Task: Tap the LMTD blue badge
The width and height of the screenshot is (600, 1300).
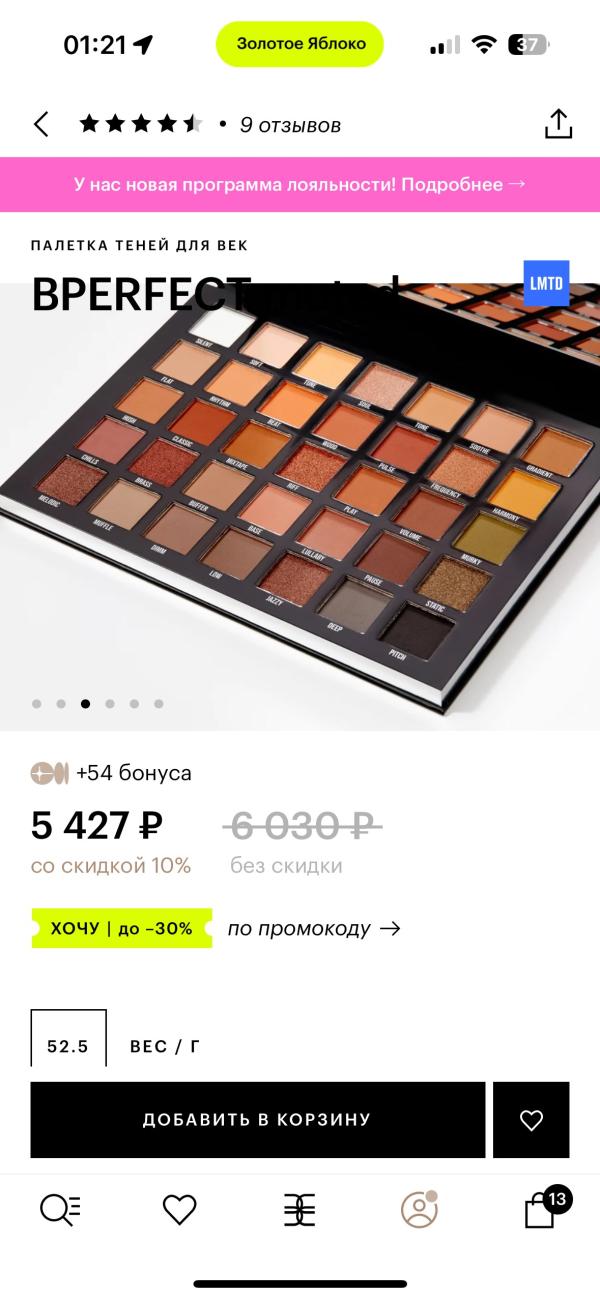Action: click(546, 284)
